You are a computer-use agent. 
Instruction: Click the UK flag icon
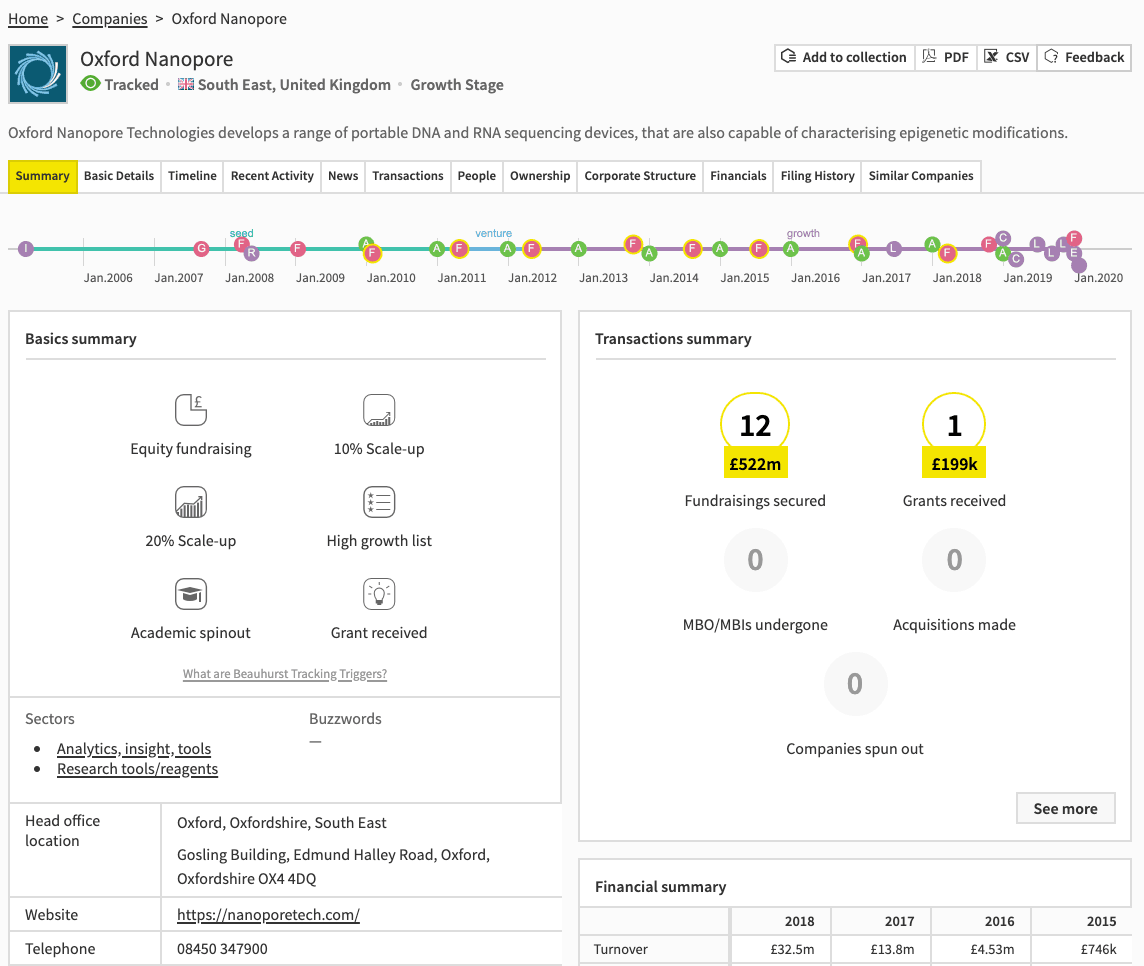(x=186, y=85)
